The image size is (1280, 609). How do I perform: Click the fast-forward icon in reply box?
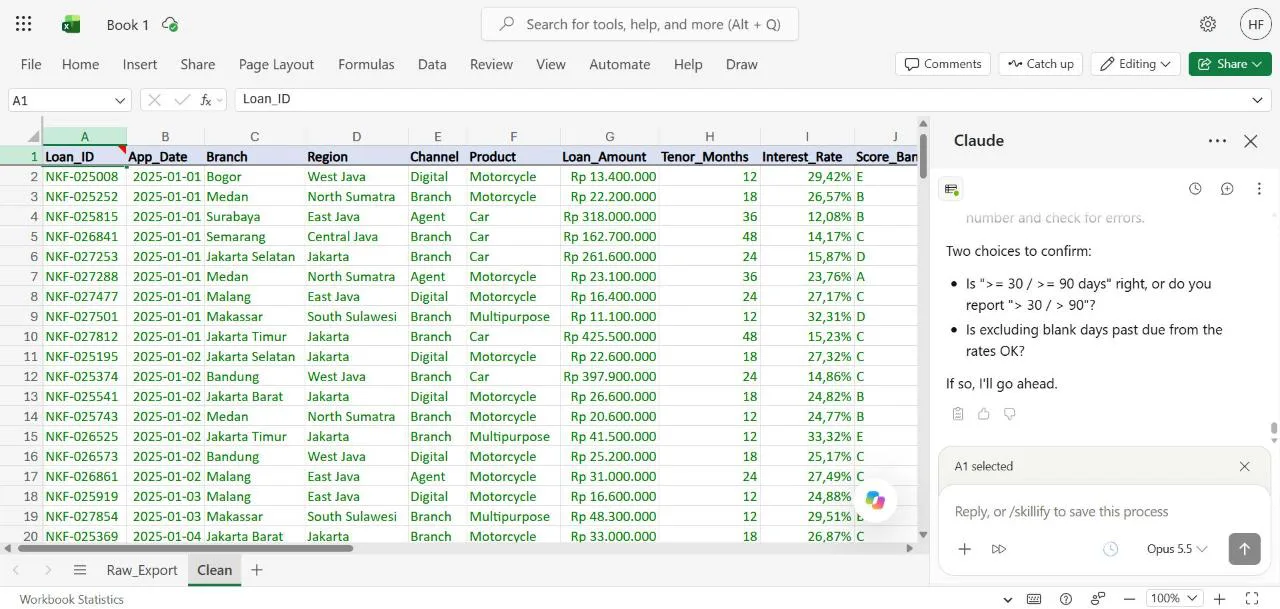tap(998, 549)
